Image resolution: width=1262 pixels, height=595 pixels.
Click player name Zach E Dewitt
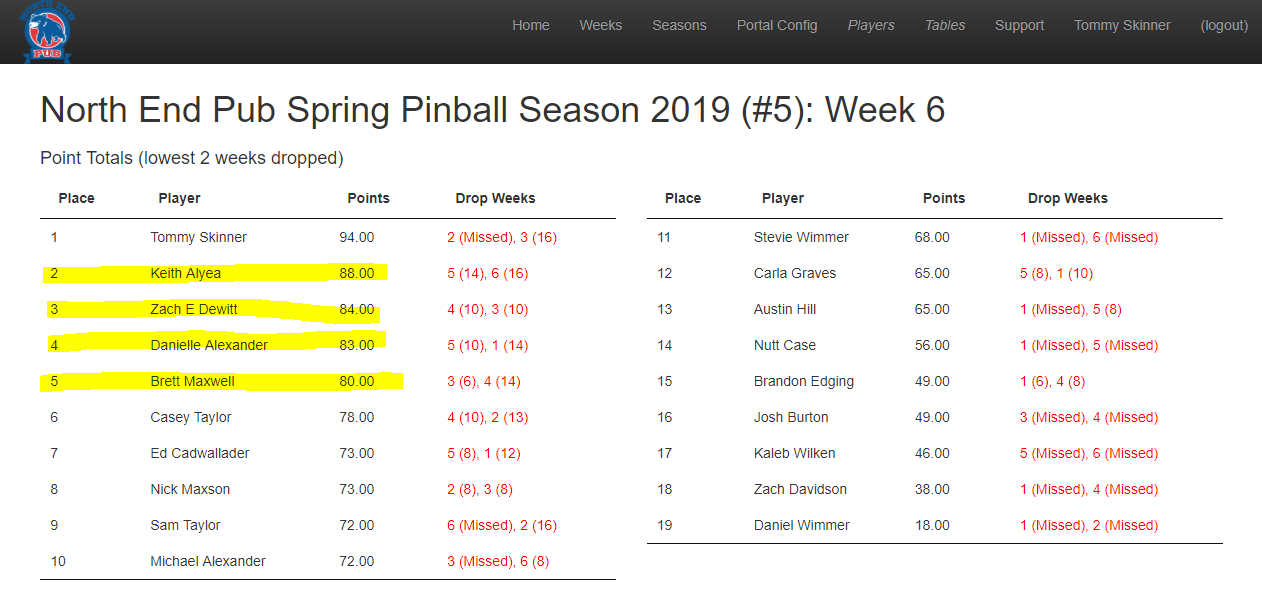tap(194, 309)
